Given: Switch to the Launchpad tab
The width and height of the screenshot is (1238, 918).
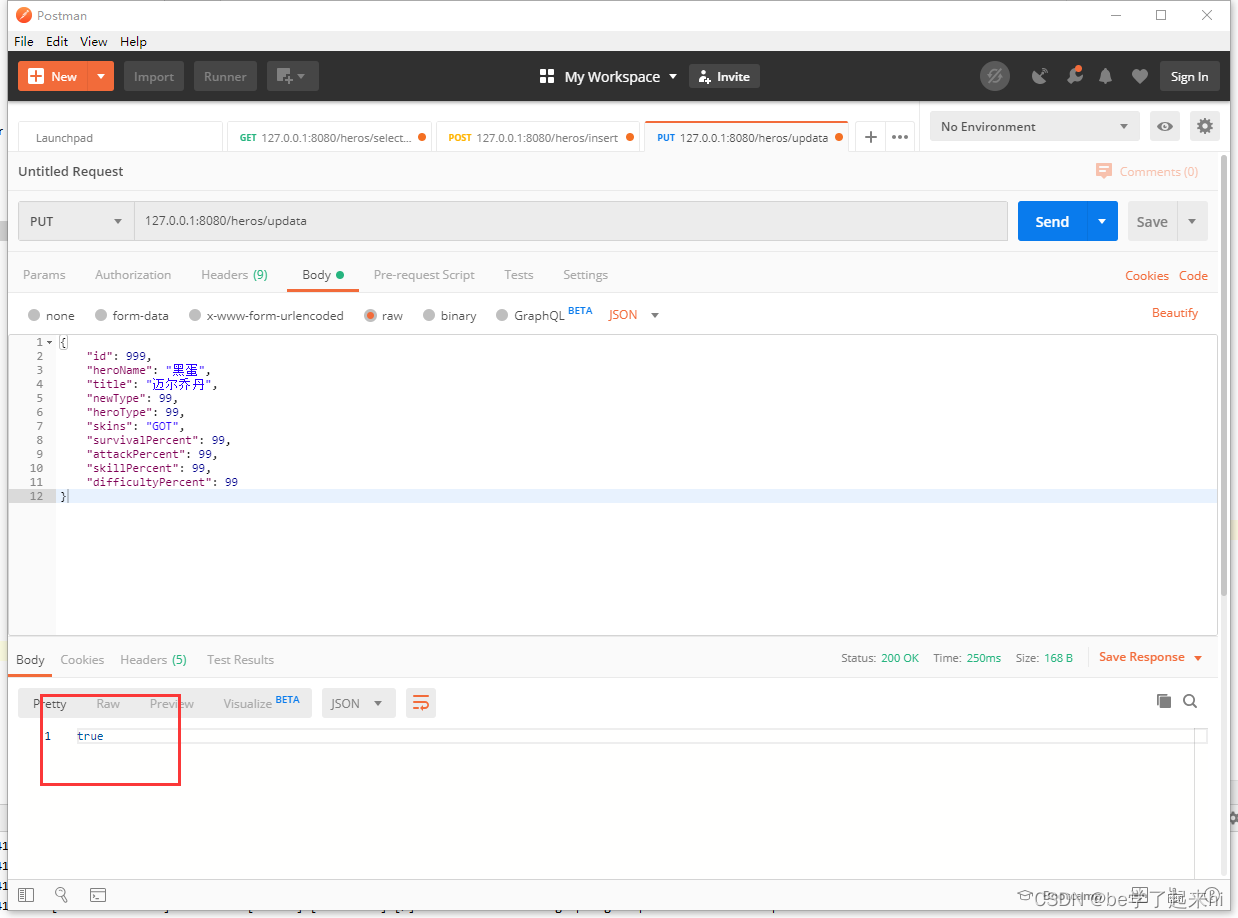Looking at the screenshot, I should [x=120, y=138].
